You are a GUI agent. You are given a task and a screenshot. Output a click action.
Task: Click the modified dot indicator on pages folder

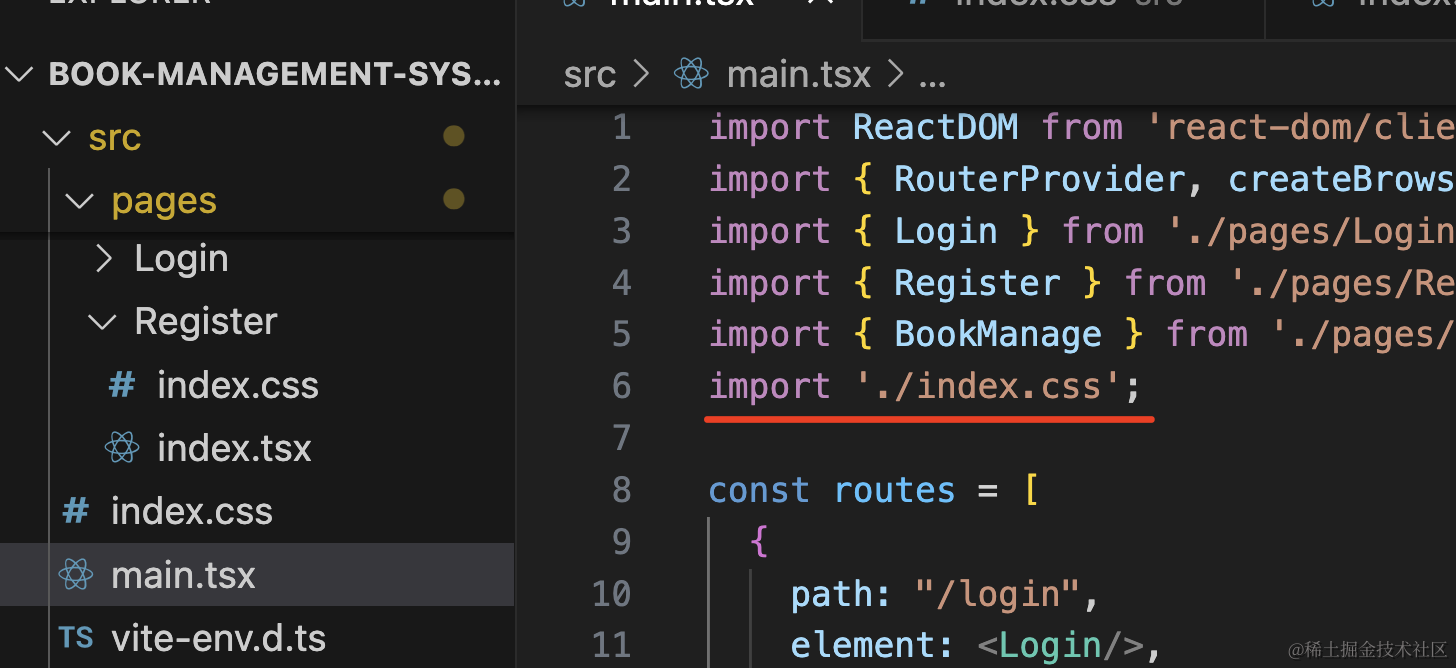point(454,200)
